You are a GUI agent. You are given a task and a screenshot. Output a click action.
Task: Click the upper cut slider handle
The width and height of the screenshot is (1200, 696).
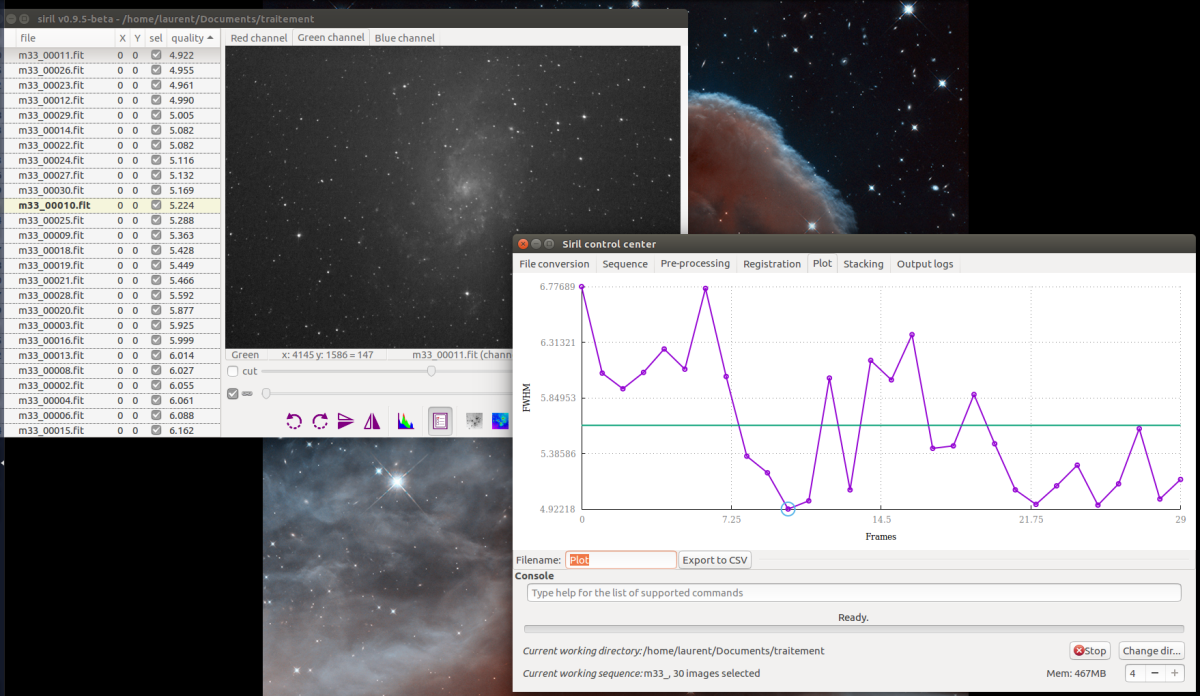tap(431, 371)
